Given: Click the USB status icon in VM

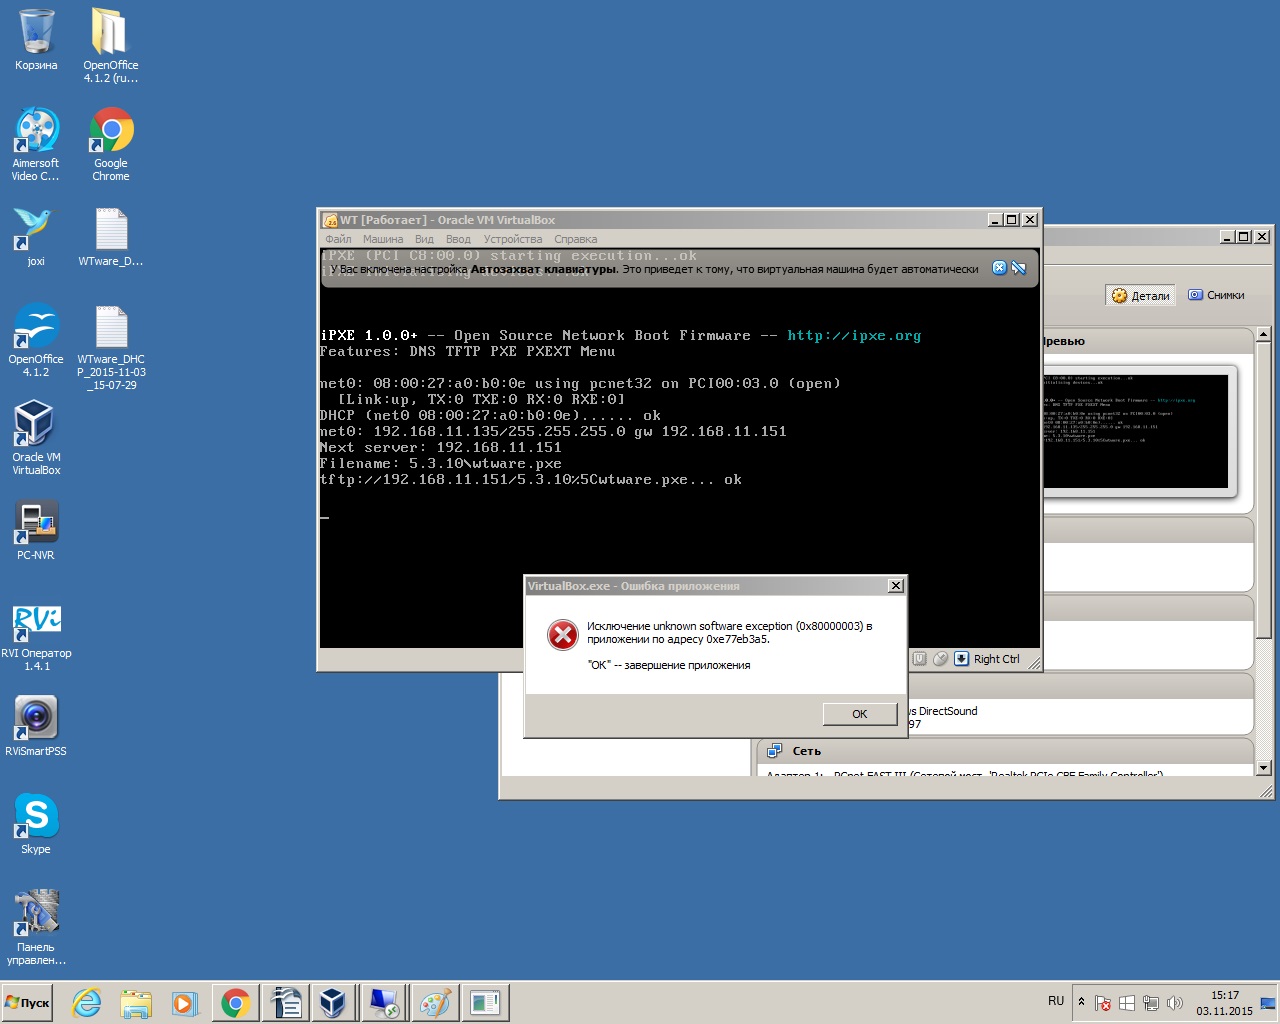Looking at the screenshot, I should 920,659.
